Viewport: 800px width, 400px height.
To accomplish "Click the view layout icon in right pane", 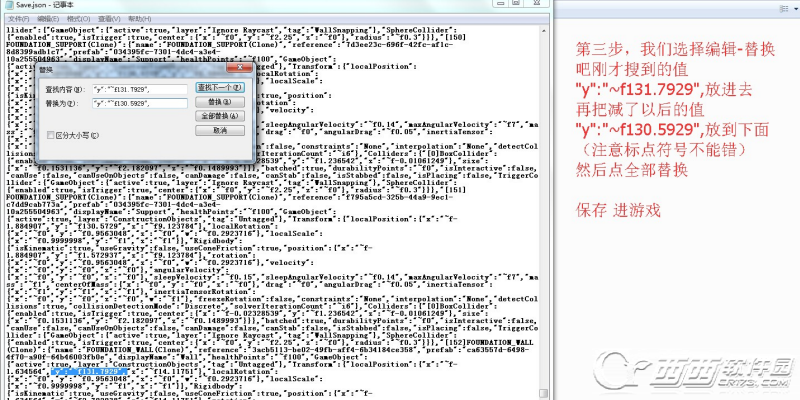I will pyautogui.click(x=783, y=9).
